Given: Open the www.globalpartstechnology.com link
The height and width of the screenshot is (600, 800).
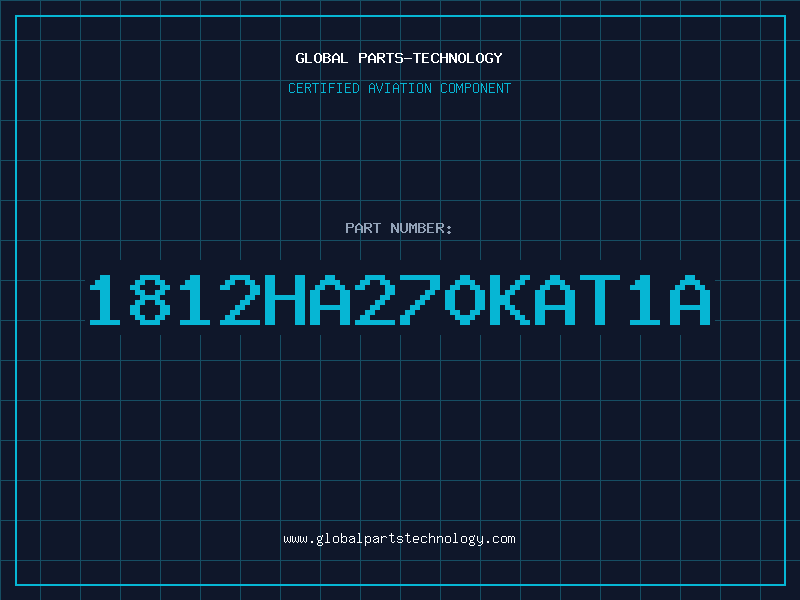Looking at the screenshot, I should click(399, 539).
